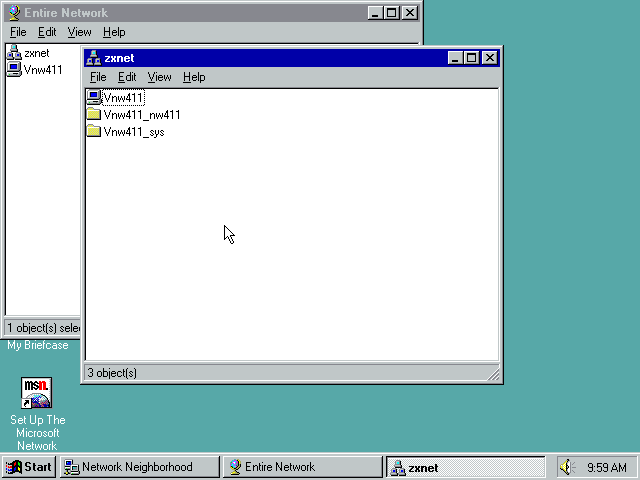
Task: Click the zxnet window resize grip
Action: pyautogui.click(x=493, y=374)
